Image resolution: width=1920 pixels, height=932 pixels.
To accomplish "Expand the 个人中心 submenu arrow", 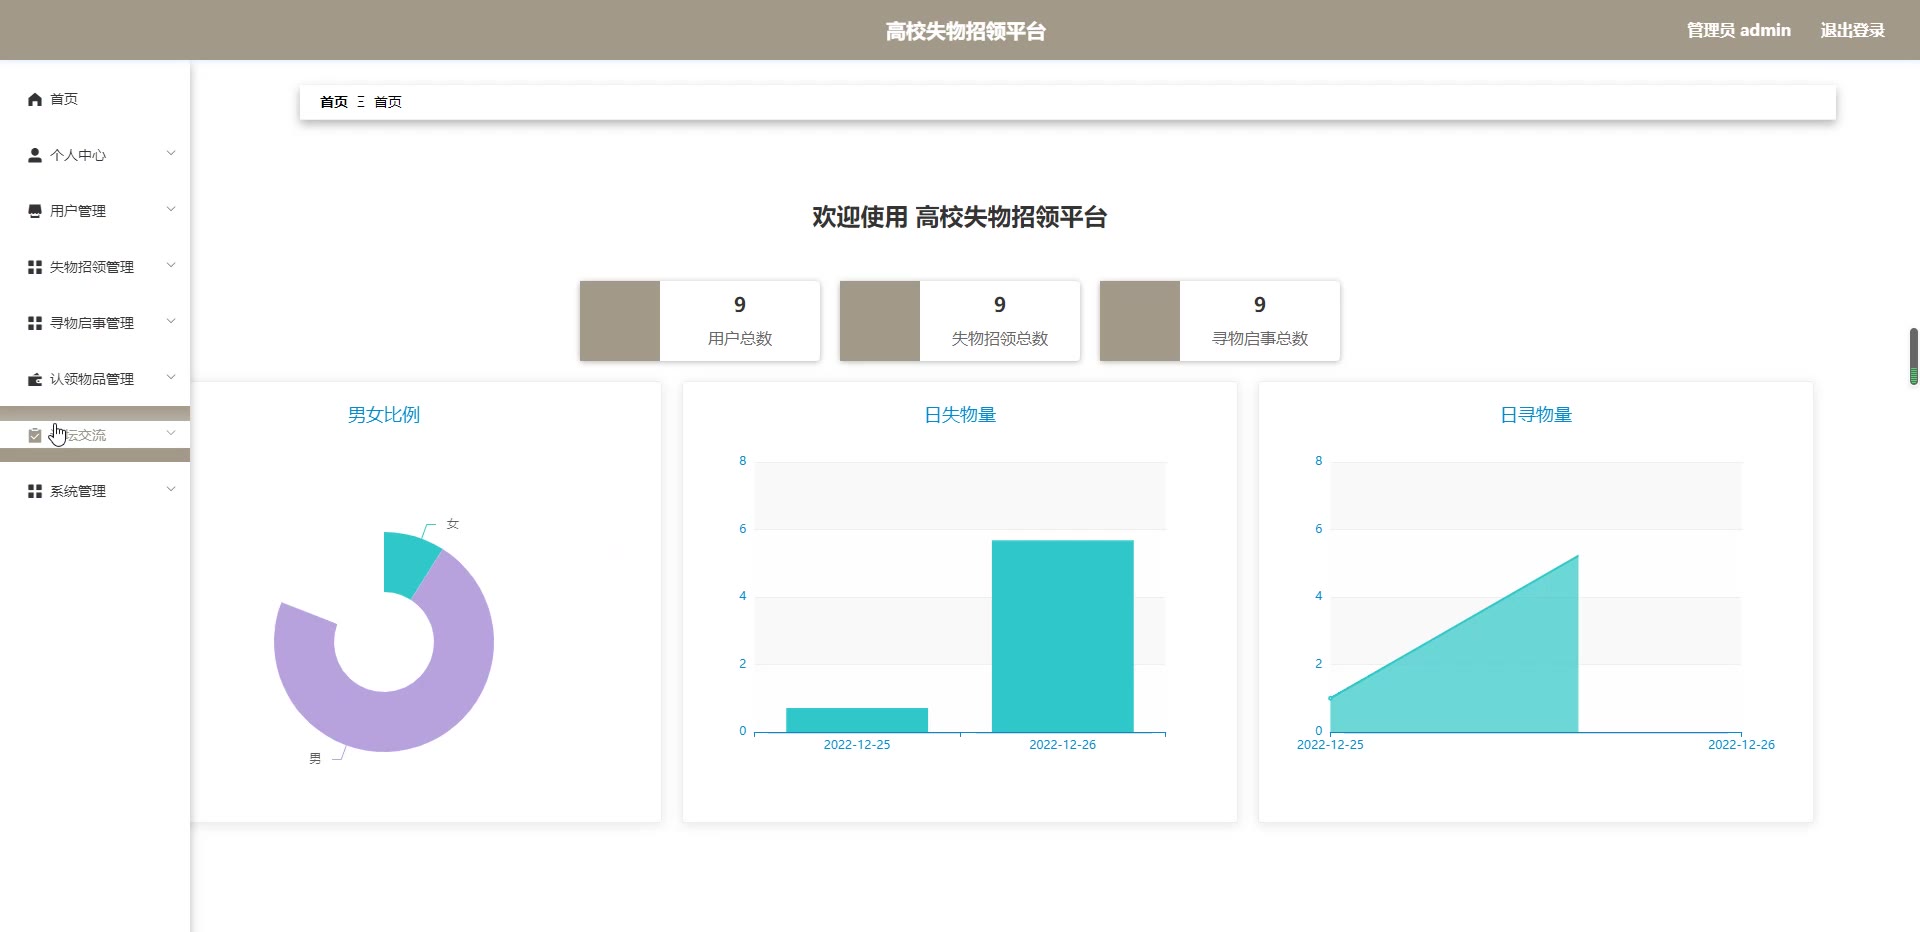I will (x=171, y=153).
